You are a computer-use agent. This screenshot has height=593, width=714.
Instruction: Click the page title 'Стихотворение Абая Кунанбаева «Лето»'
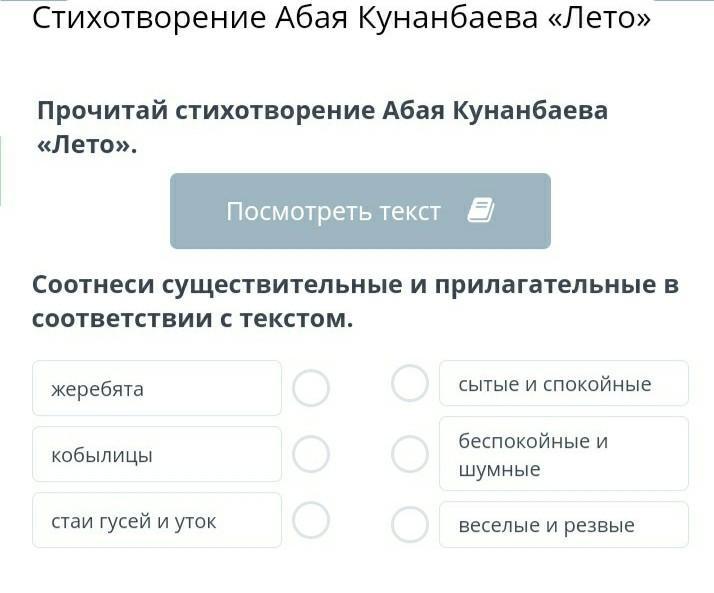pyautogui.click(x=341, y=18)
